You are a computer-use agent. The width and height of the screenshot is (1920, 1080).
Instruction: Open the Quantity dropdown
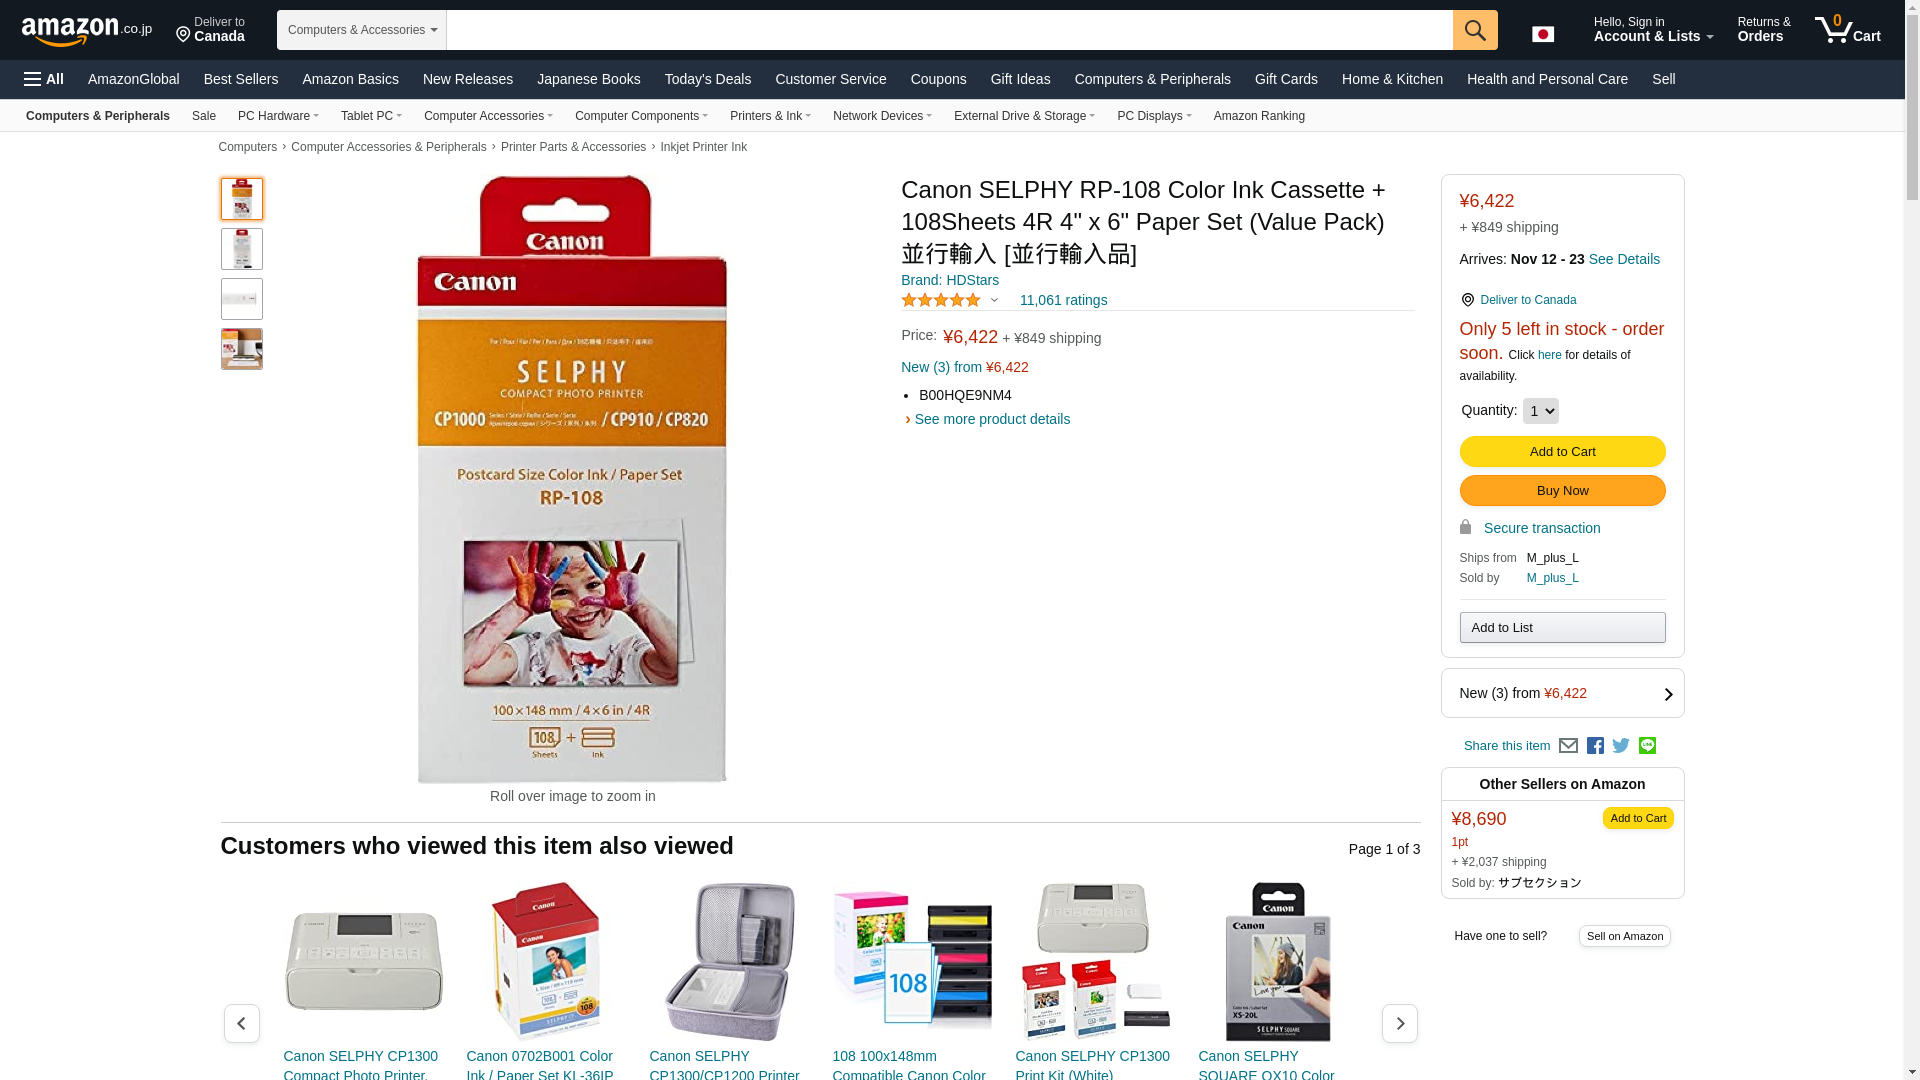[1540, 411]
